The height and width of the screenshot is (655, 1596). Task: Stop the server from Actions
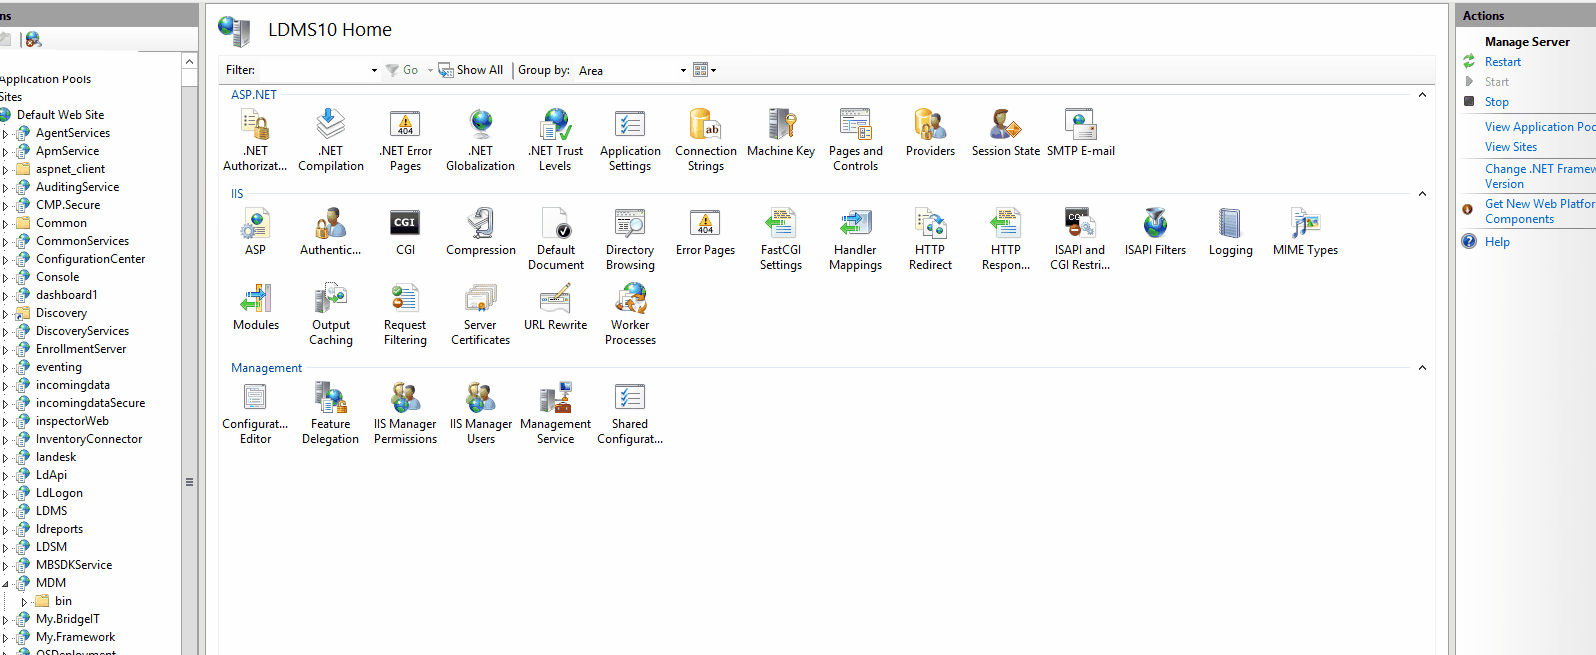pyautogui.click(x=1496, y=102)
